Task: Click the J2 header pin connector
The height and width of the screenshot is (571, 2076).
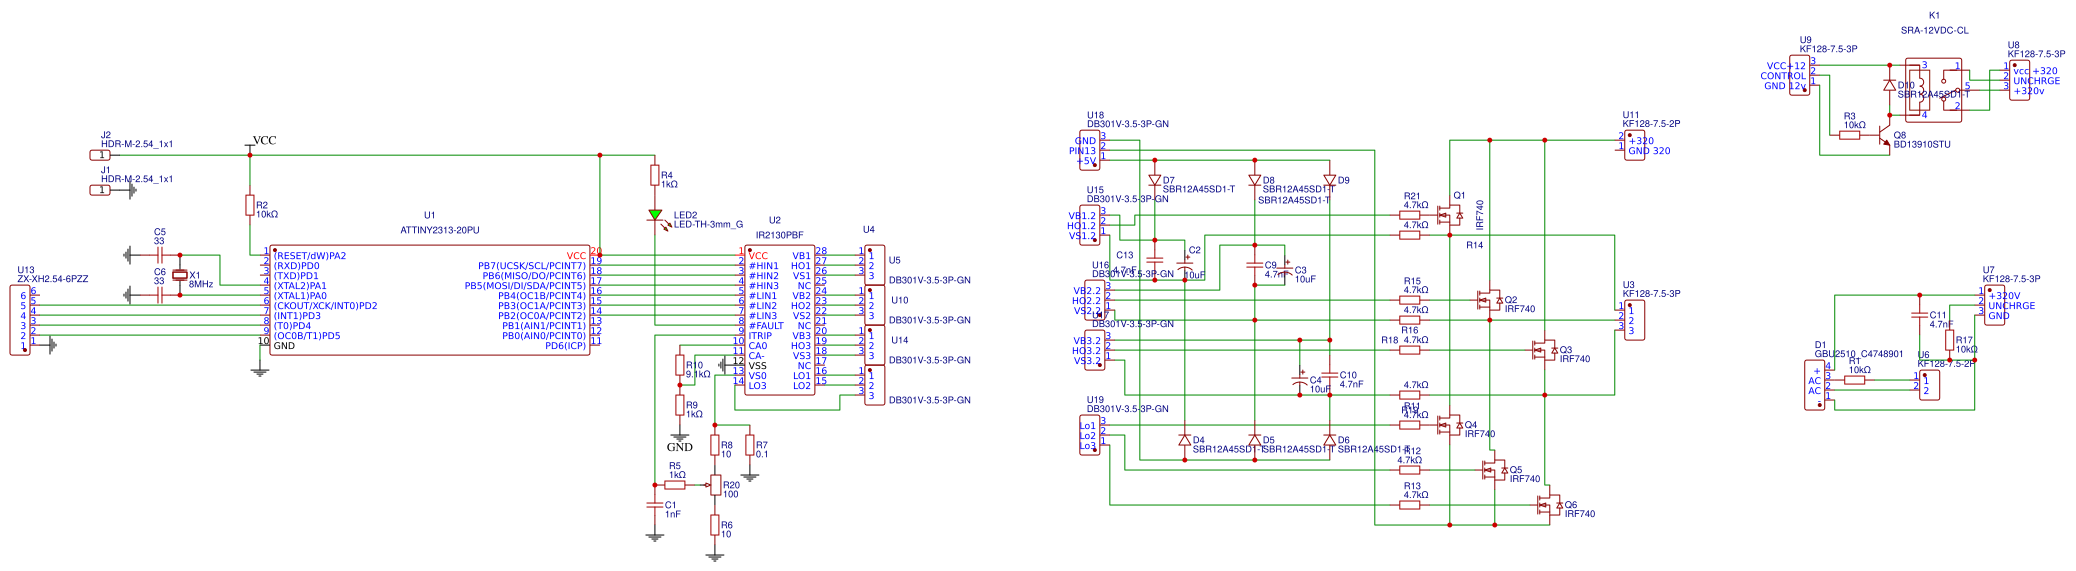Action: point(100,155)
